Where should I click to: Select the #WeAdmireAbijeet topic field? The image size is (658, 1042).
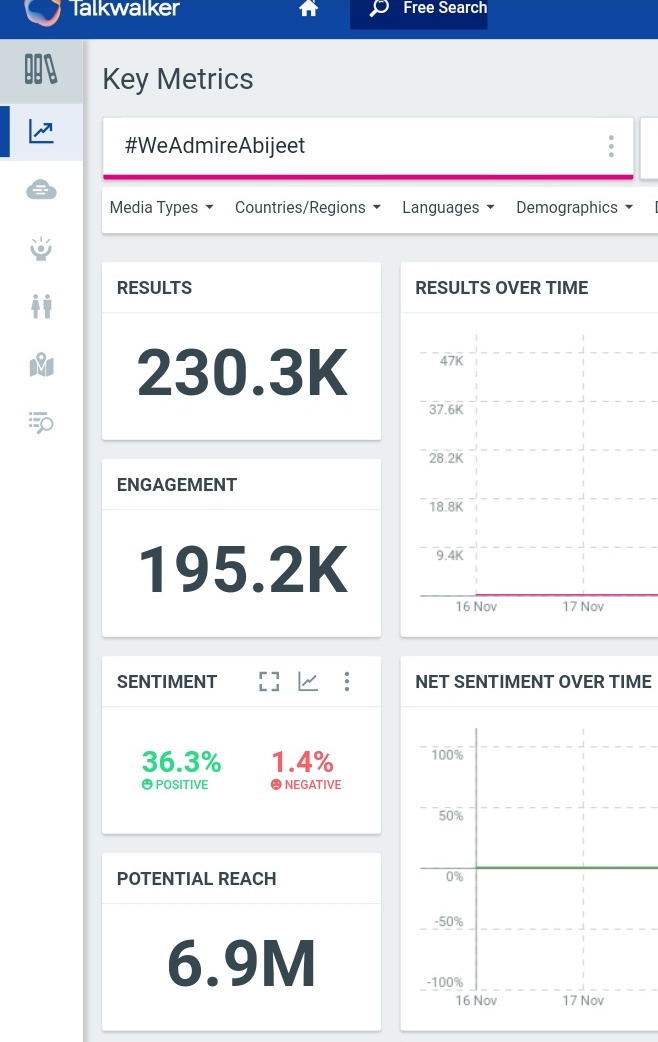coord(368,147)
